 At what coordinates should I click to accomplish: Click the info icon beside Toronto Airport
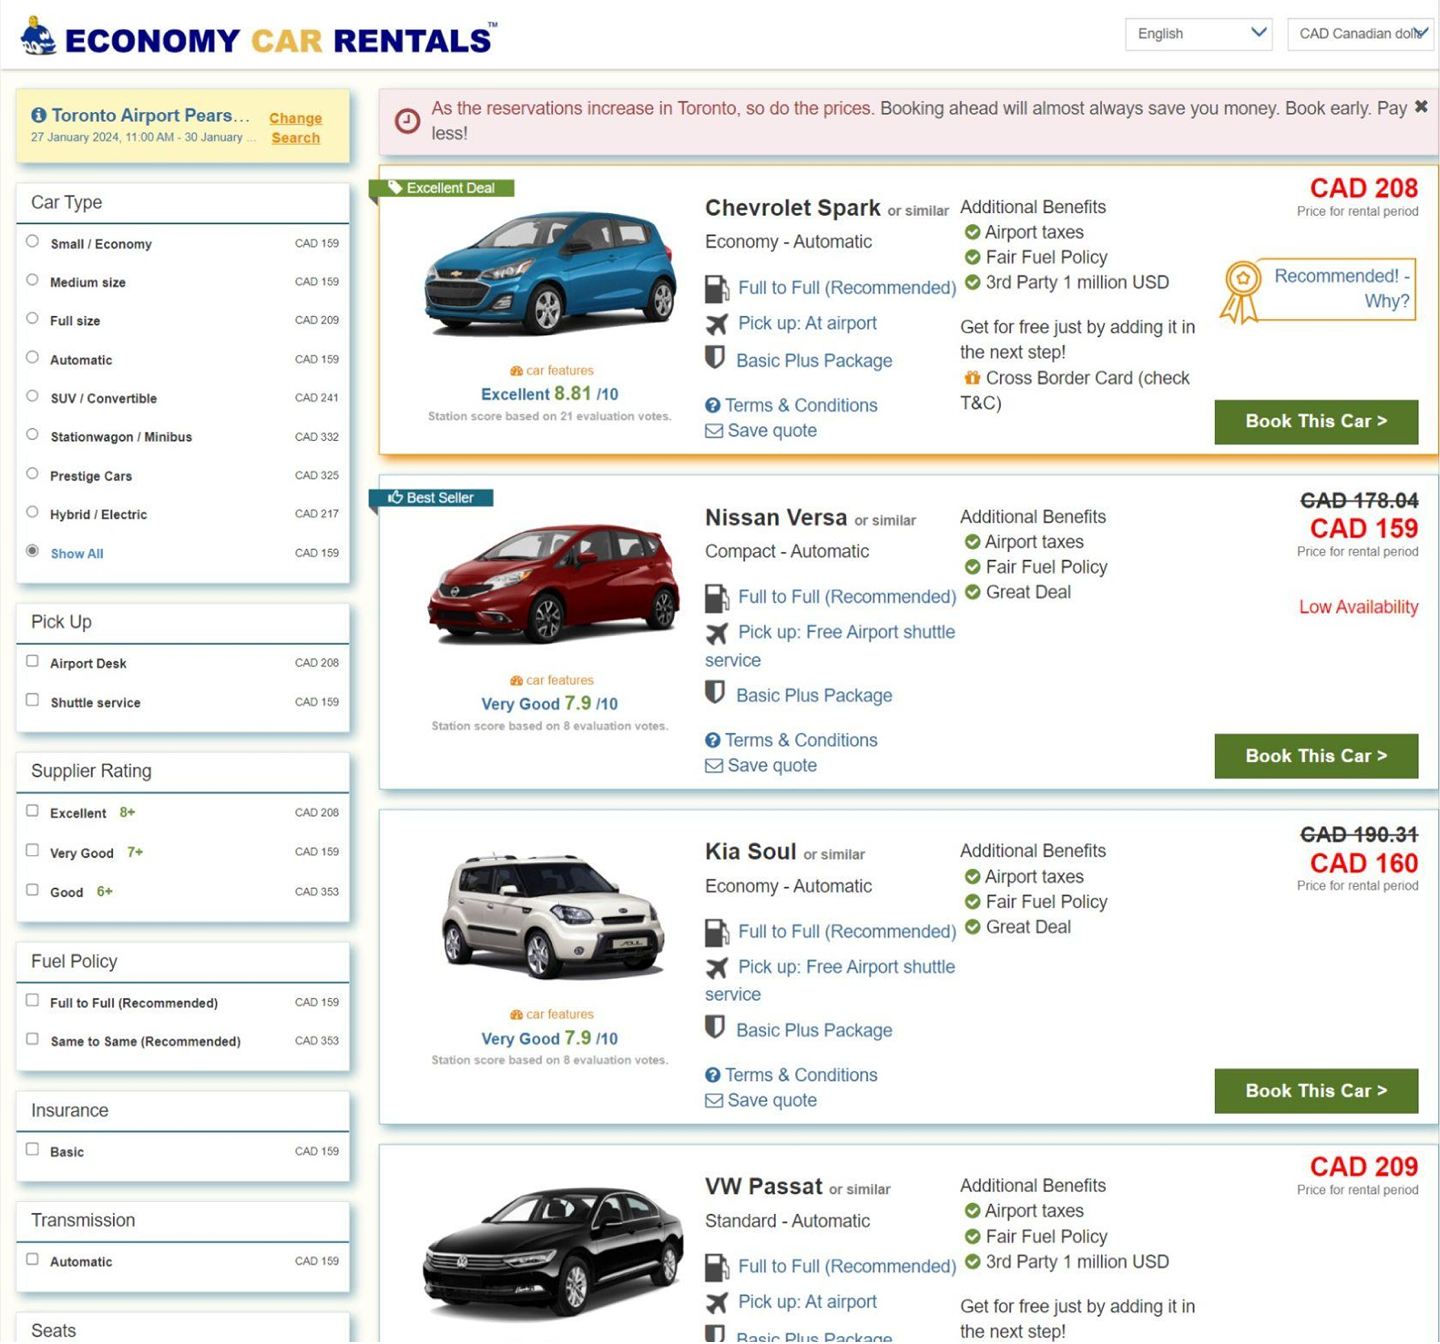pyautogui.click(x=39, y=115)
